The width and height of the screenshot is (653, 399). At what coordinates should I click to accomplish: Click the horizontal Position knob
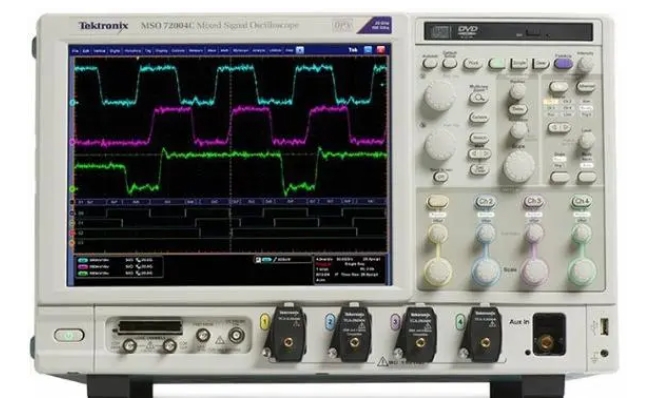(517, 90)
